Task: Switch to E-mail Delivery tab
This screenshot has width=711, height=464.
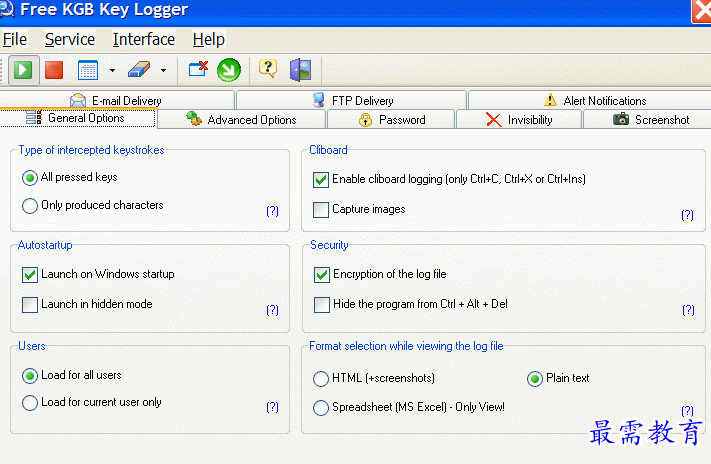Action: click(117, 100)
